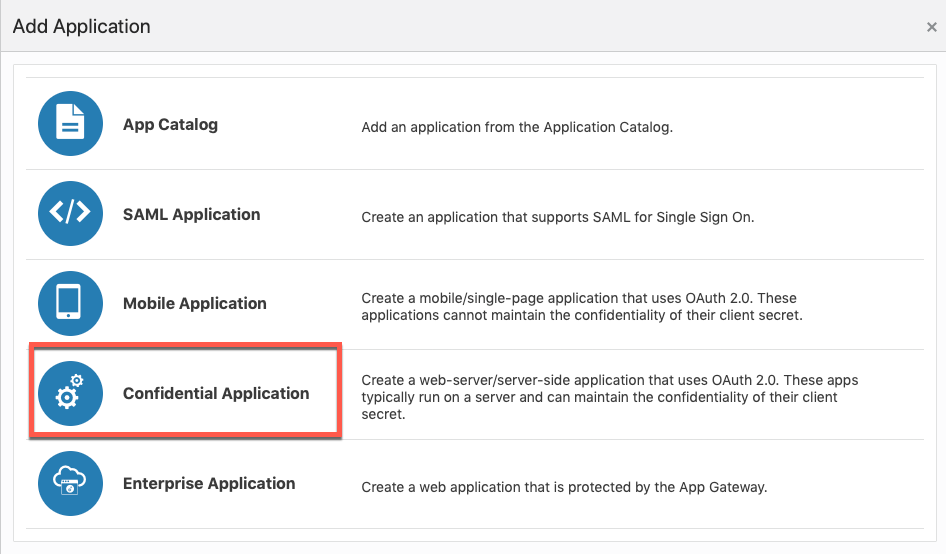Click the 'Add an application from the Application Catalog' text

click(517, 127)
